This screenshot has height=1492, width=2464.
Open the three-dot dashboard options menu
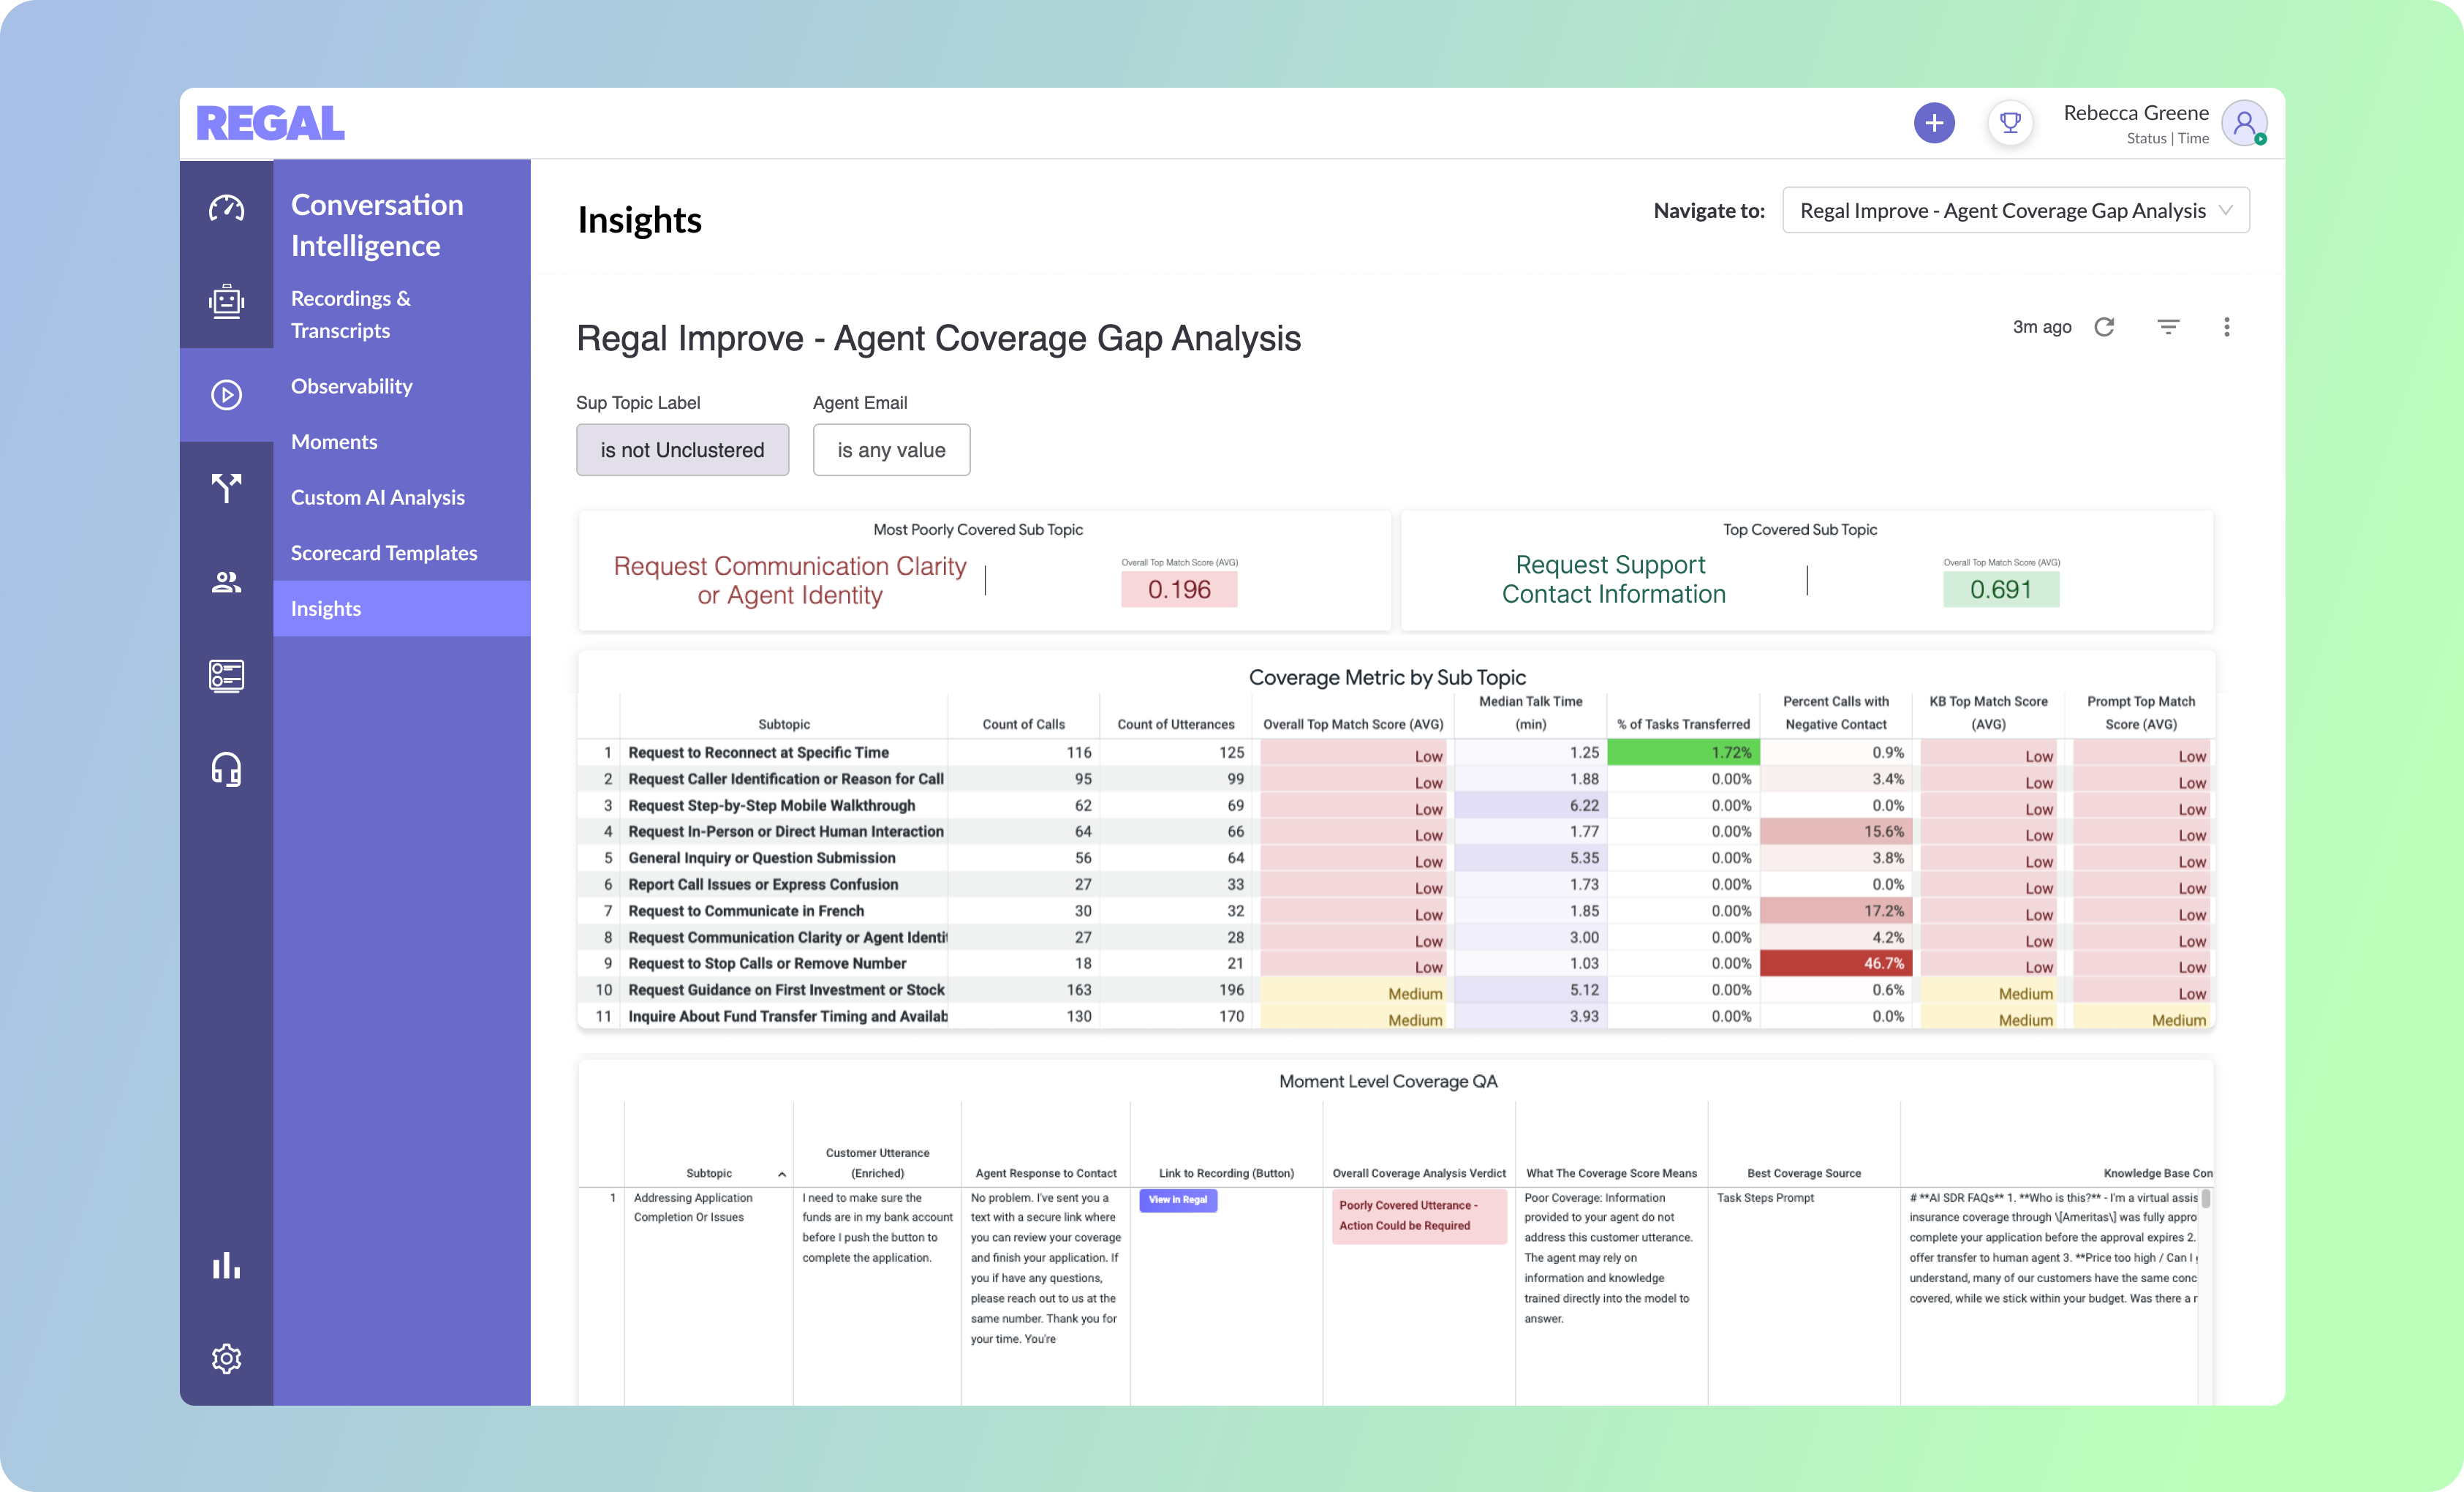[x=2226, y=327]
